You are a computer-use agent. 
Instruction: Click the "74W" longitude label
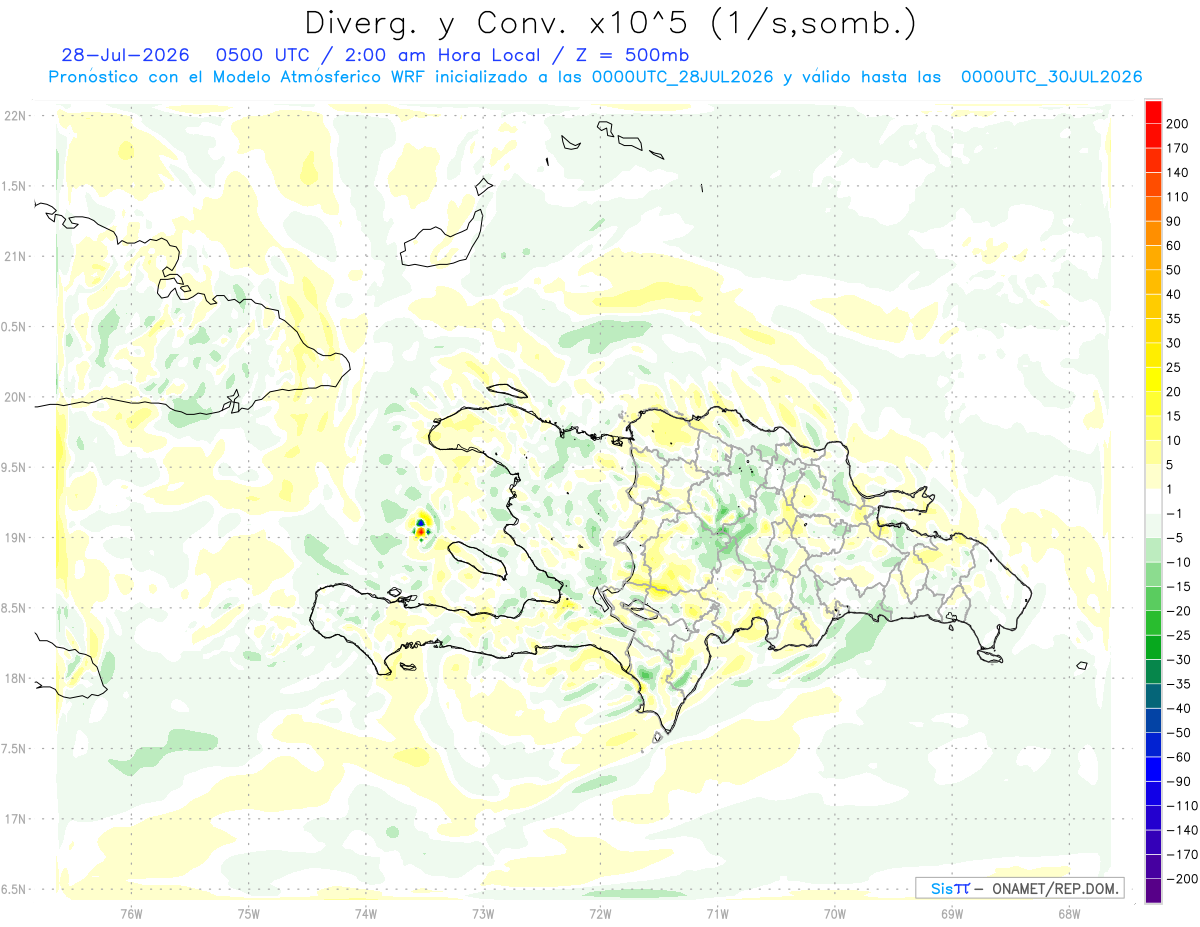tap(366, 913)
